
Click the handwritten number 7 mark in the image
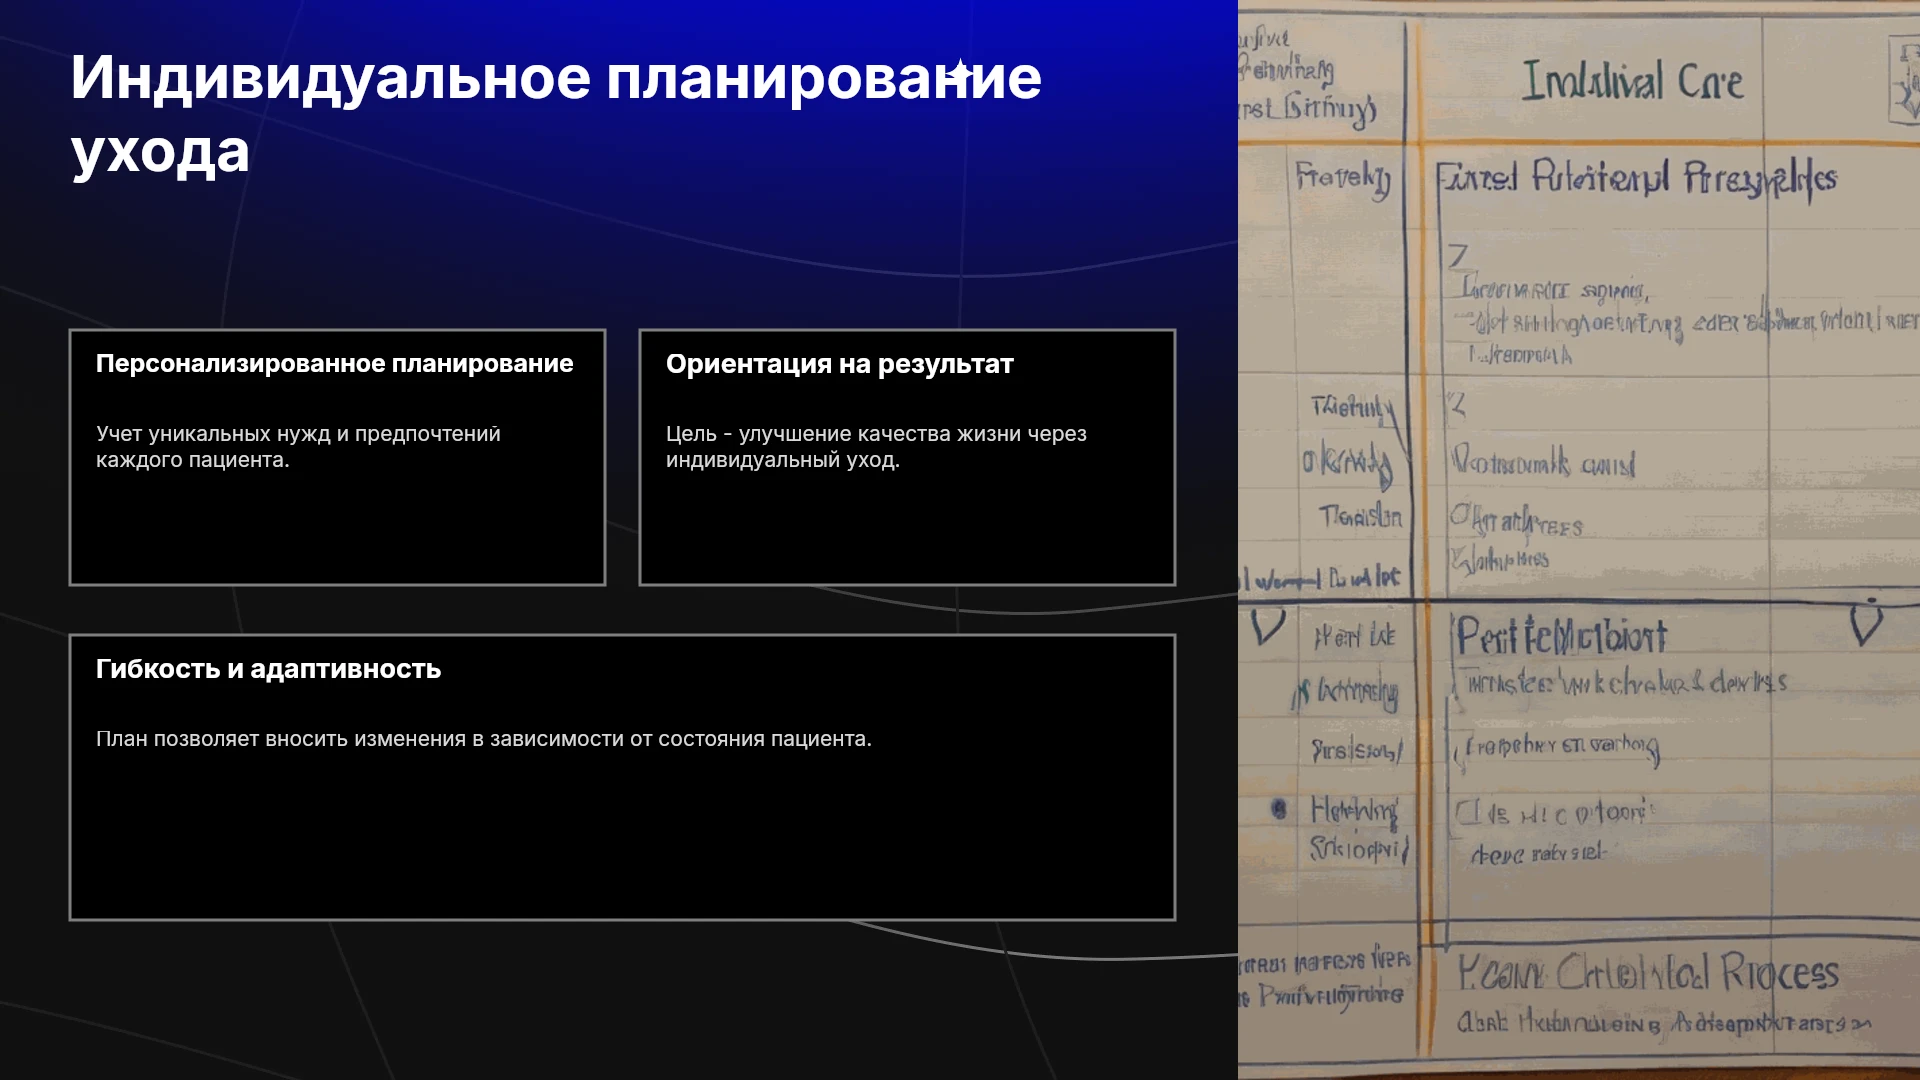(1458, 256)
